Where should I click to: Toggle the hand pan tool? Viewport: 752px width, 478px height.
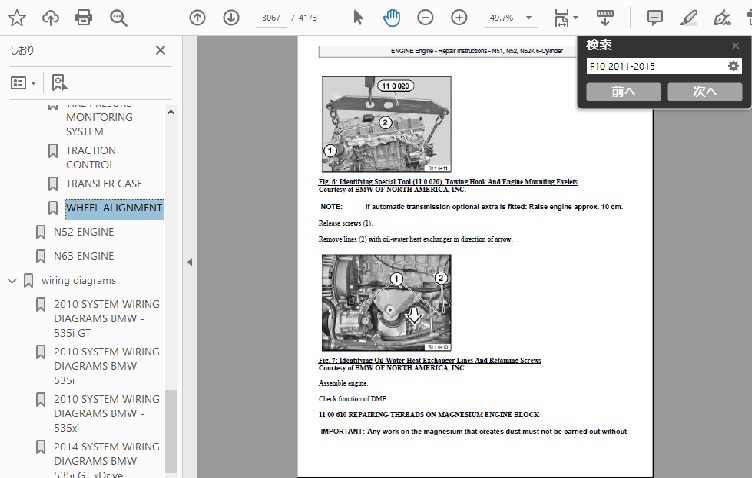point(391,17)
